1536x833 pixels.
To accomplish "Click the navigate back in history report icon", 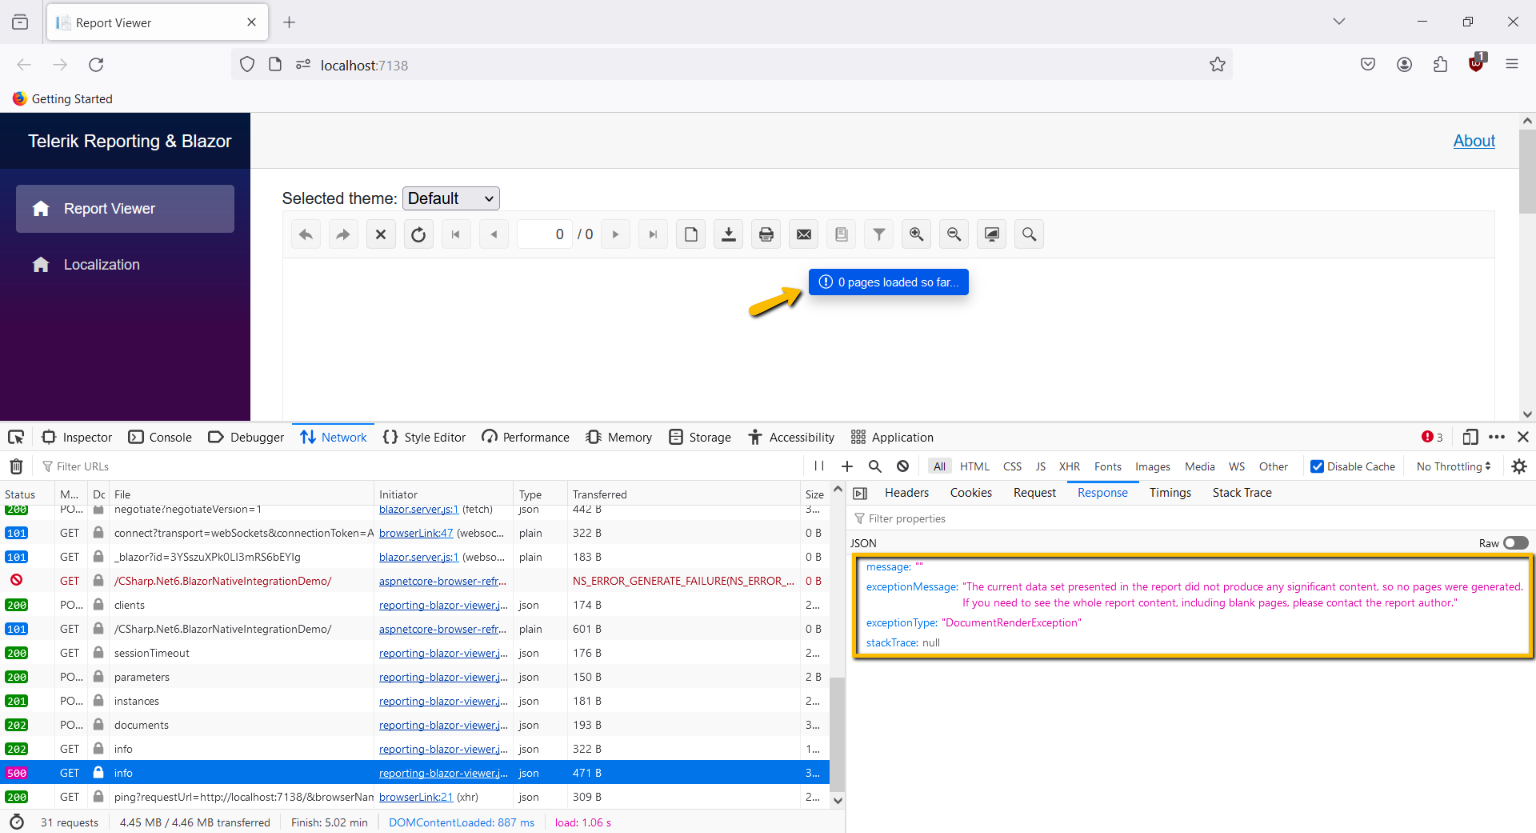I will (x=306, y=235).
